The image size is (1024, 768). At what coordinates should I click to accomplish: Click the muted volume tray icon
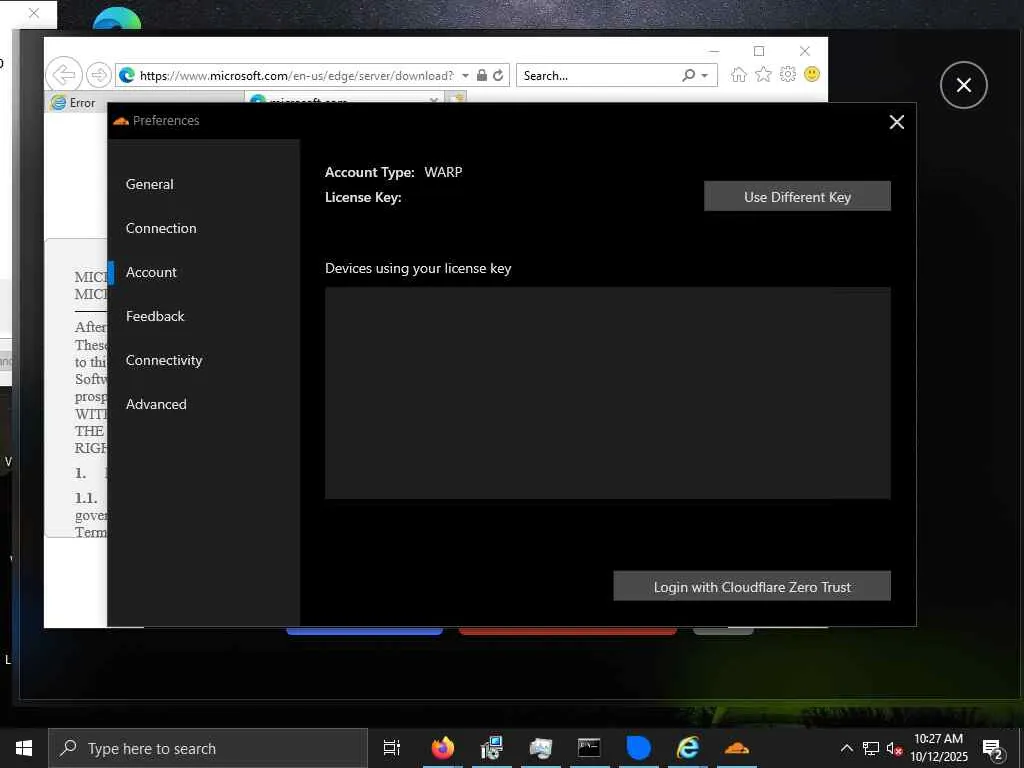click(x=893, y=748)
